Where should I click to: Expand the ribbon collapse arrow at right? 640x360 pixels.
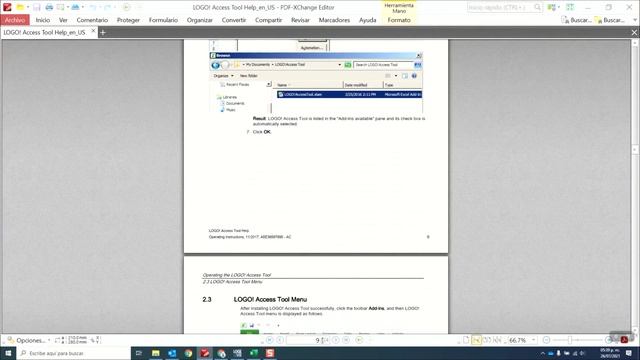pos(635,20)
